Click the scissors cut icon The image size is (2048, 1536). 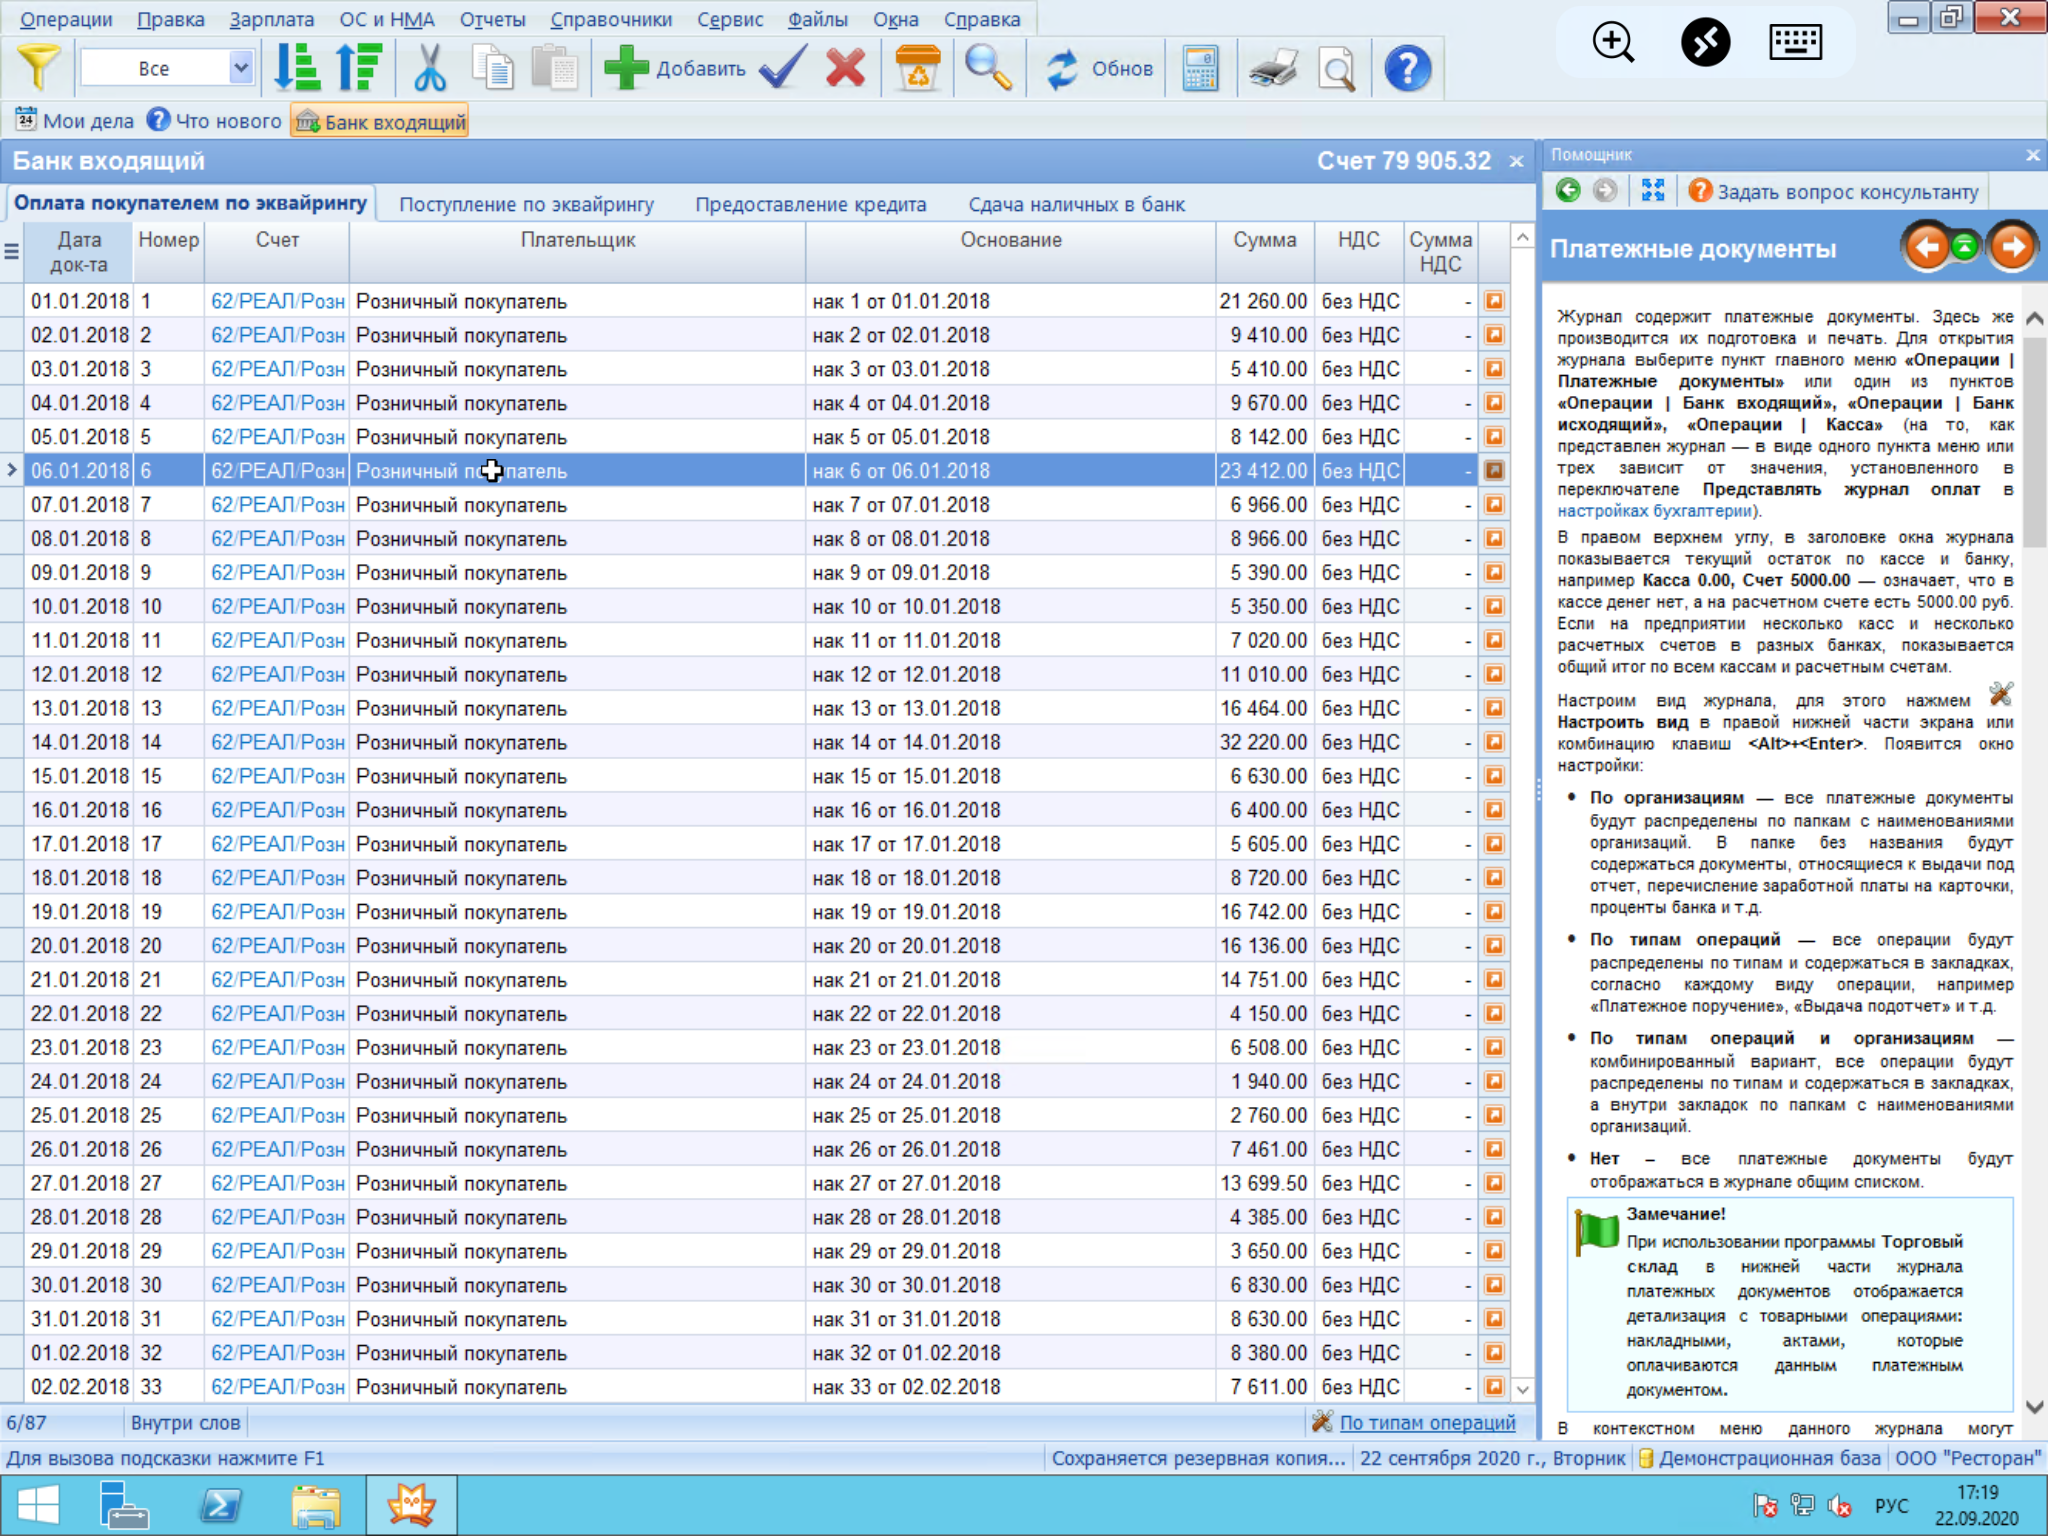tap(429, 68)
